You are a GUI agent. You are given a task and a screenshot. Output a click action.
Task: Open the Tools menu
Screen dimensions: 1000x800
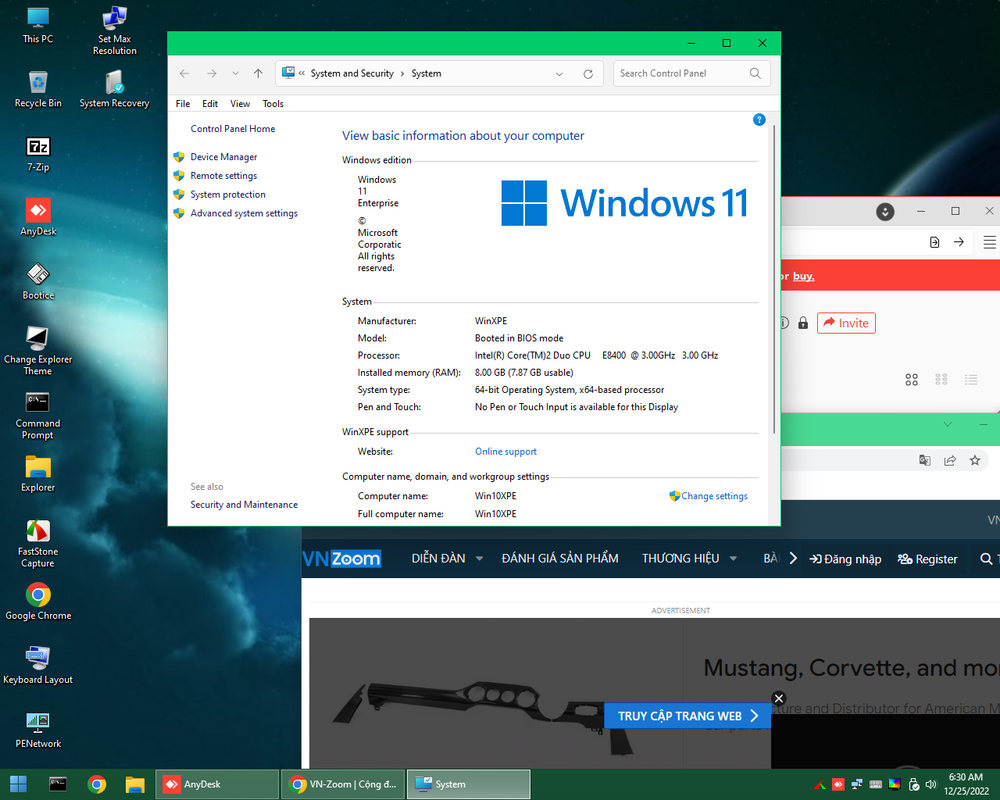coord(273,103)
